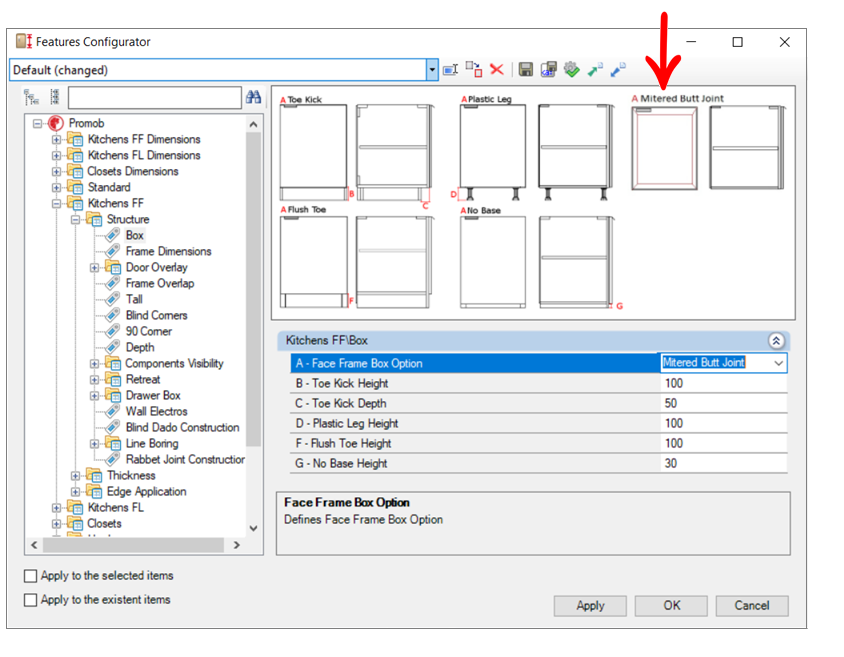The width and height of the screenshot is (844, 657).
Task: Open the Face Frame Box Option dropdown
Action: pos(778,363)
